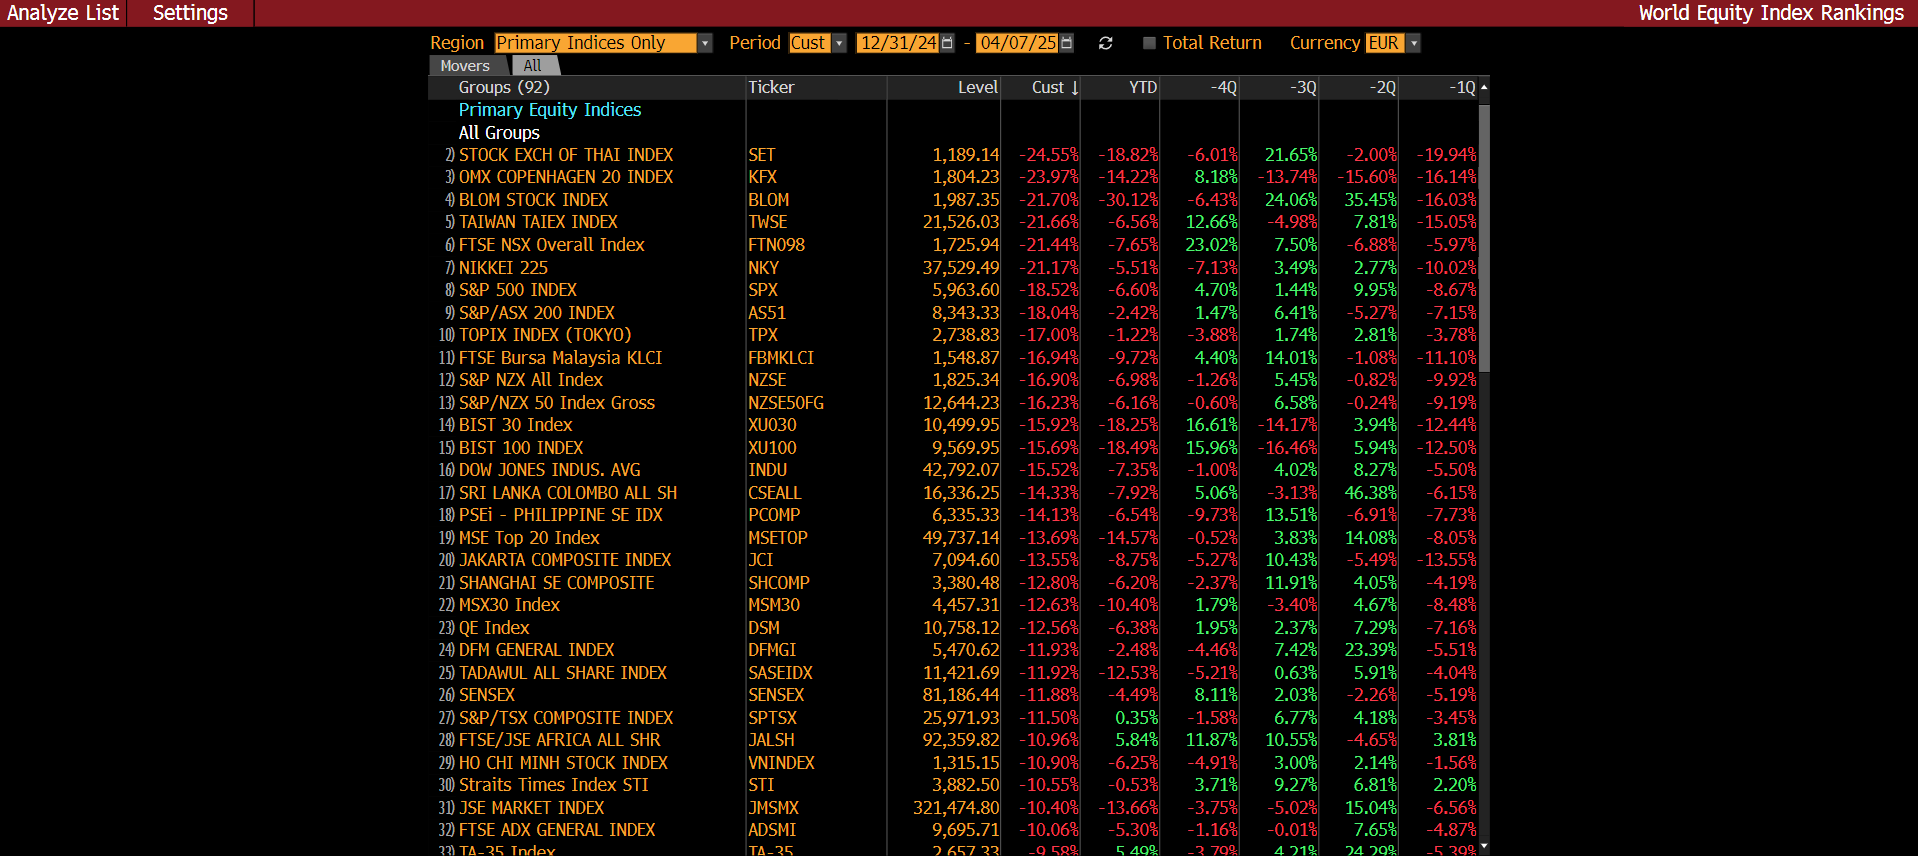
Task: Switch to the All tab
Action: pos(533,66)
